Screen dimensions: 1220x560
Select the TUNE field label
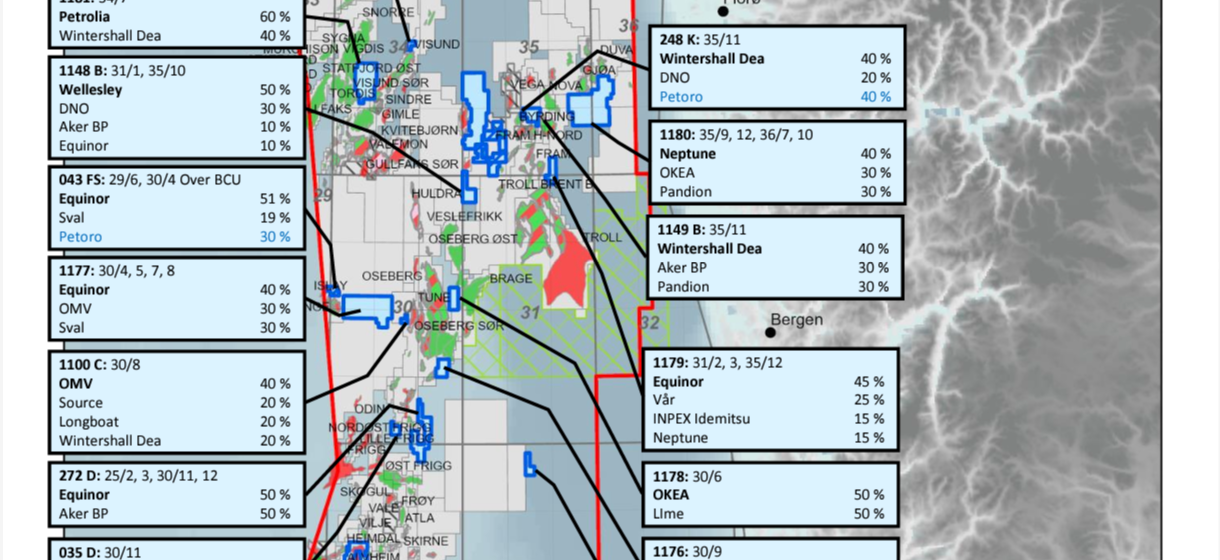pyautogui.click(x=433, y=298)
